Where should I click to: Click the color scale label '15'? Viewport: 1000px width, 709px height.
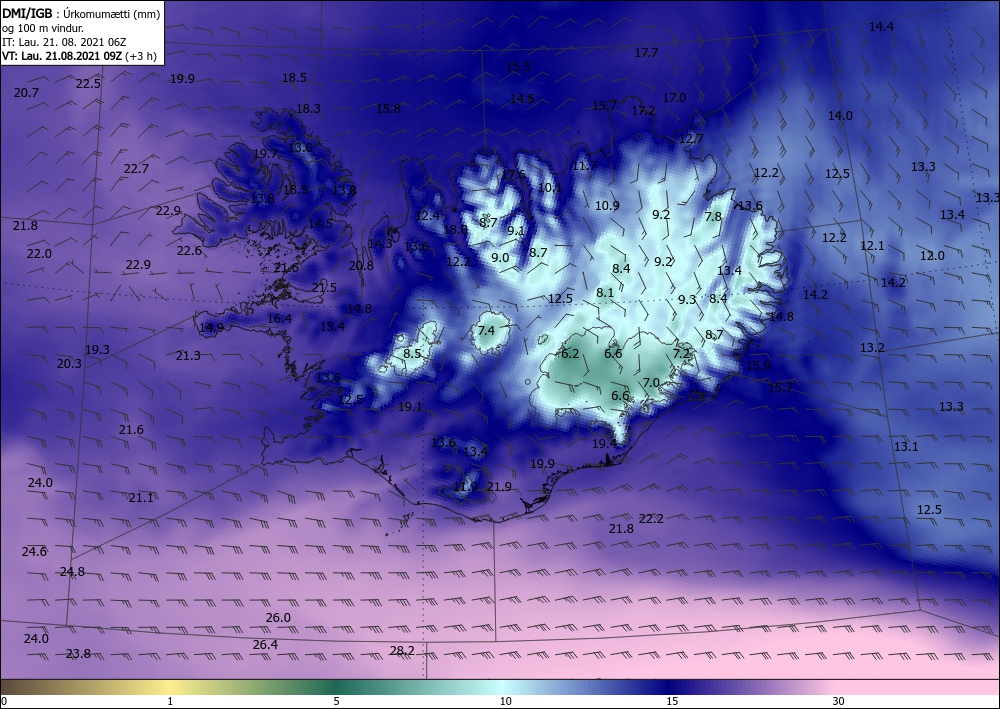click(672, 701)
